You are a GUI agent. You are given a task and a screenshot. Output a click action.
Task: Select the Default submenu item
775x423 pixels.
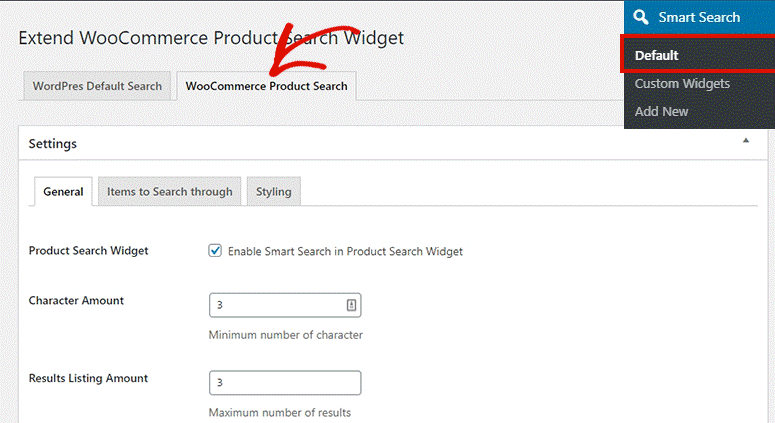(x=656, y=55)
